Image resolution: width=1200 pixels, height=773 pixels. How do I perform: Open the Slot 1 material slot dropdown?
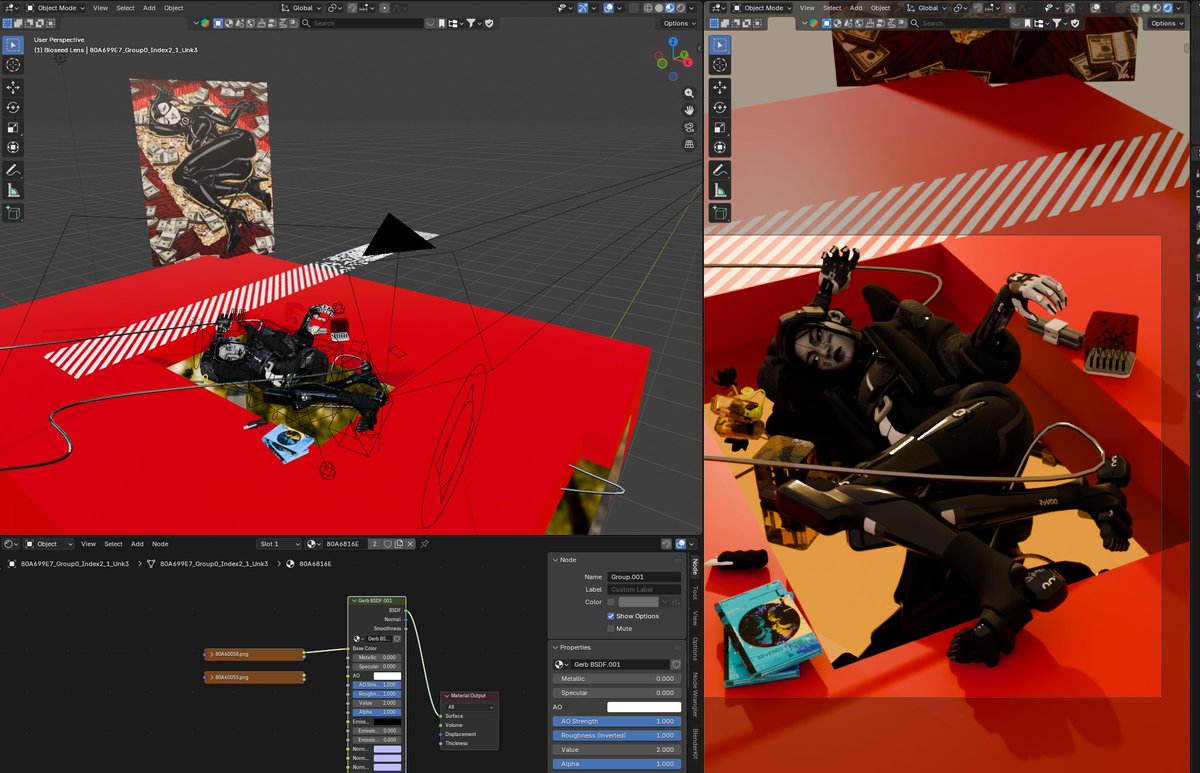(279, 544)
